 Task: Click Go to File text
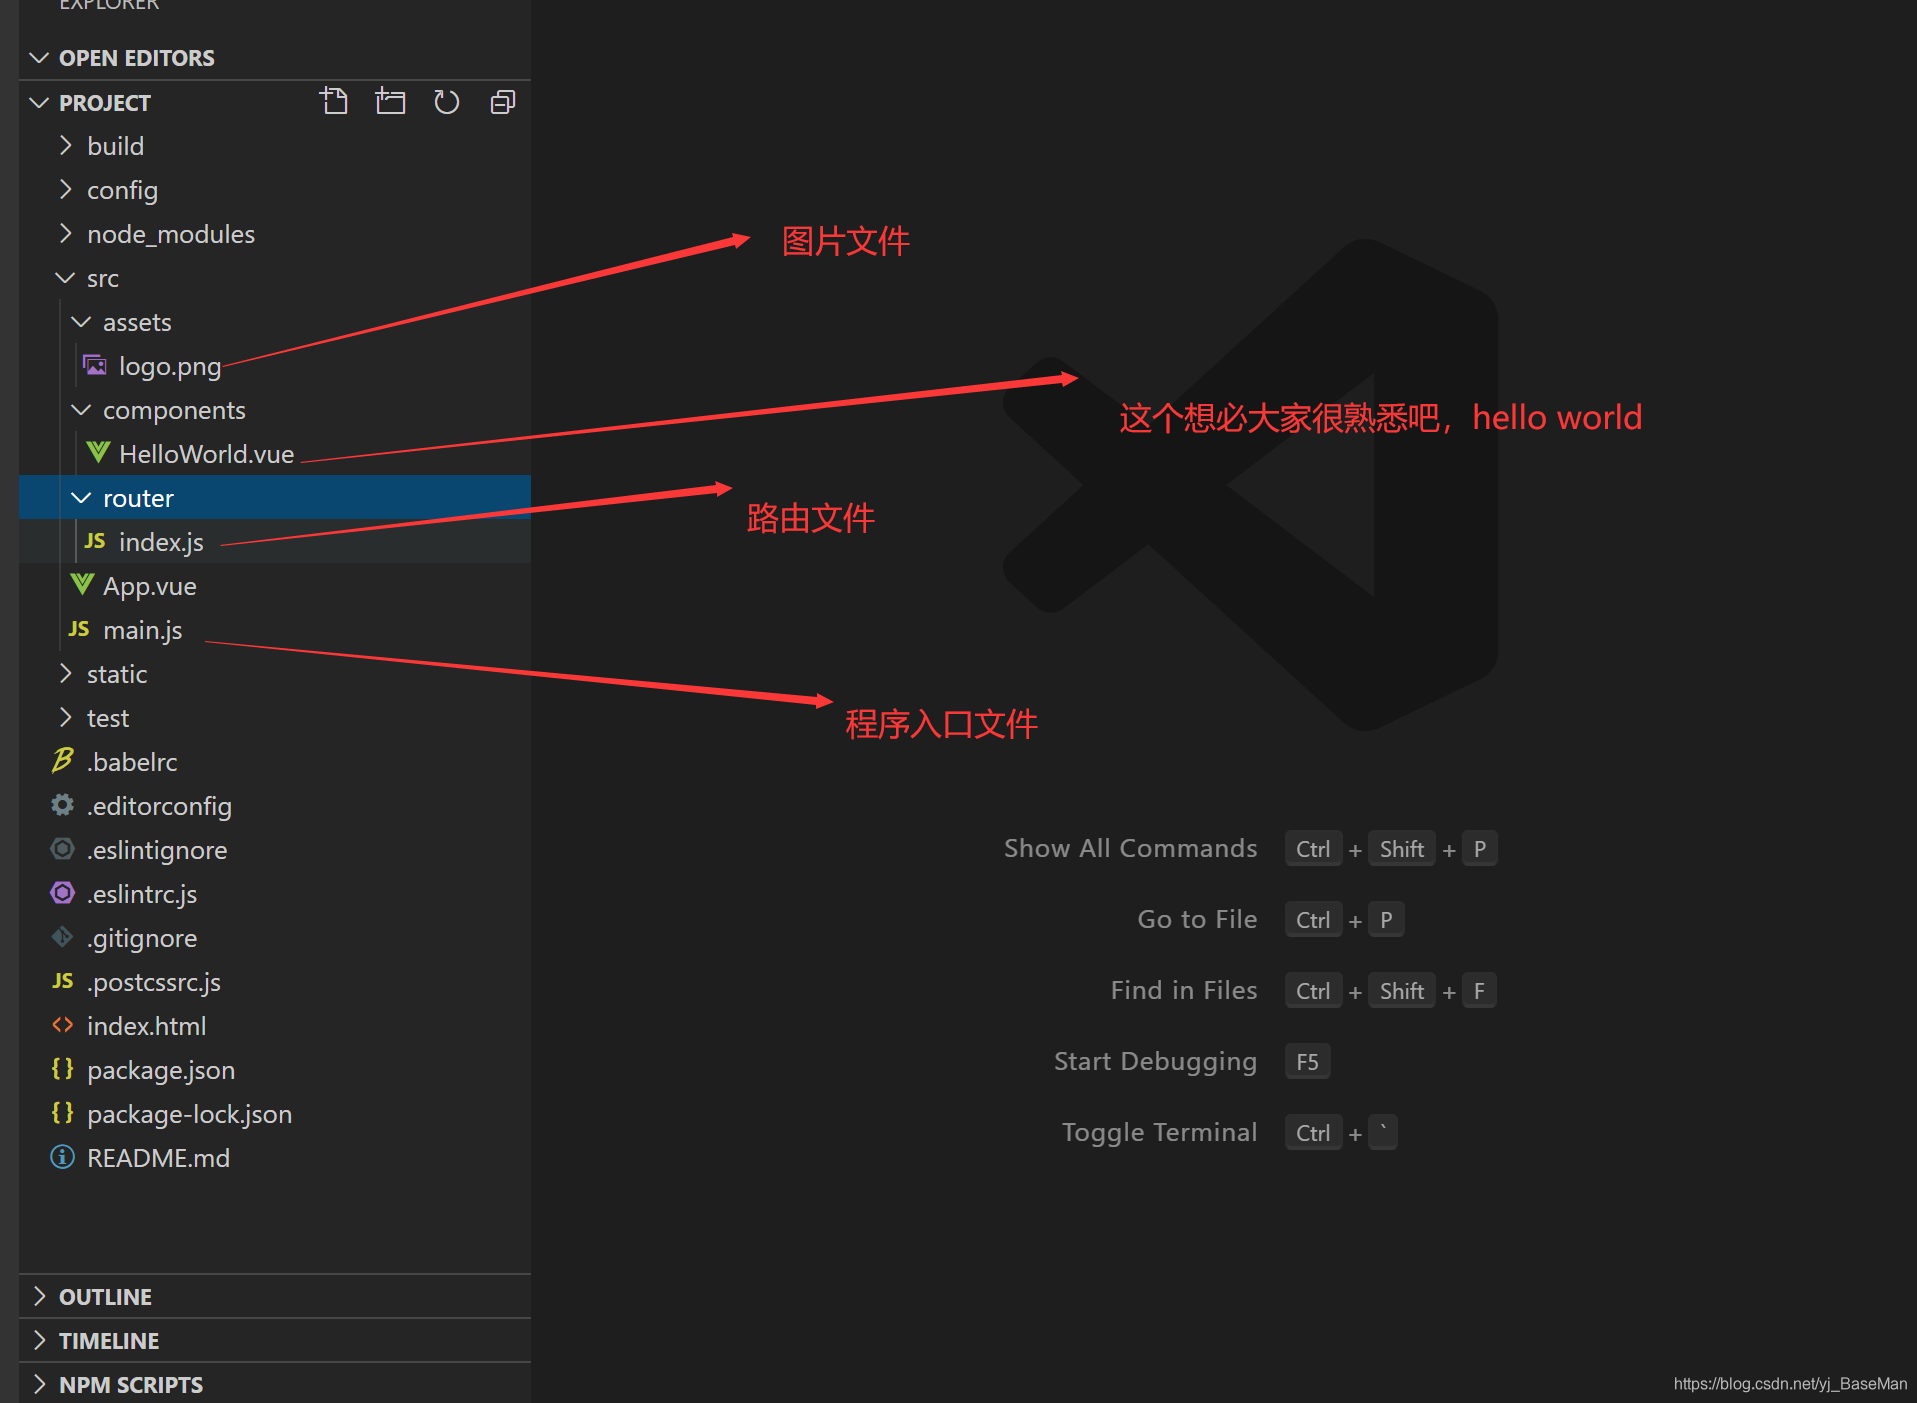(1197, 919)
